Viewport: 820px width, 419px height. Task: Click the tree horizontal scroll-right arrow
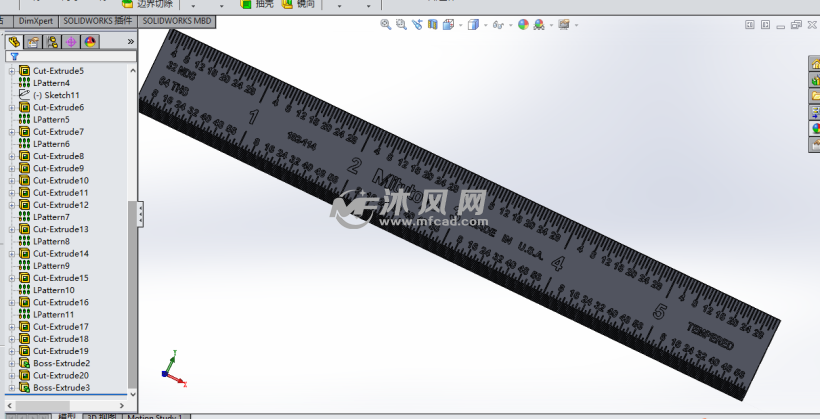click(122, 405)
